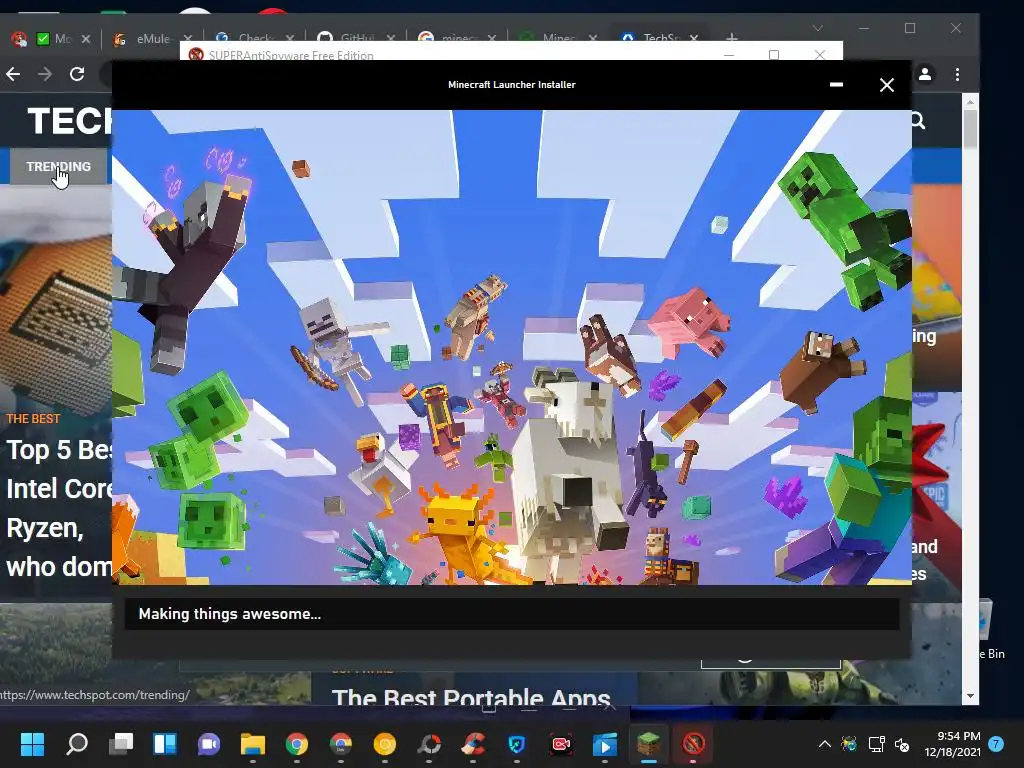Open the blue shield app on taskbar
Viewport: 1024px width, 768px height.
tap(517, 744)
